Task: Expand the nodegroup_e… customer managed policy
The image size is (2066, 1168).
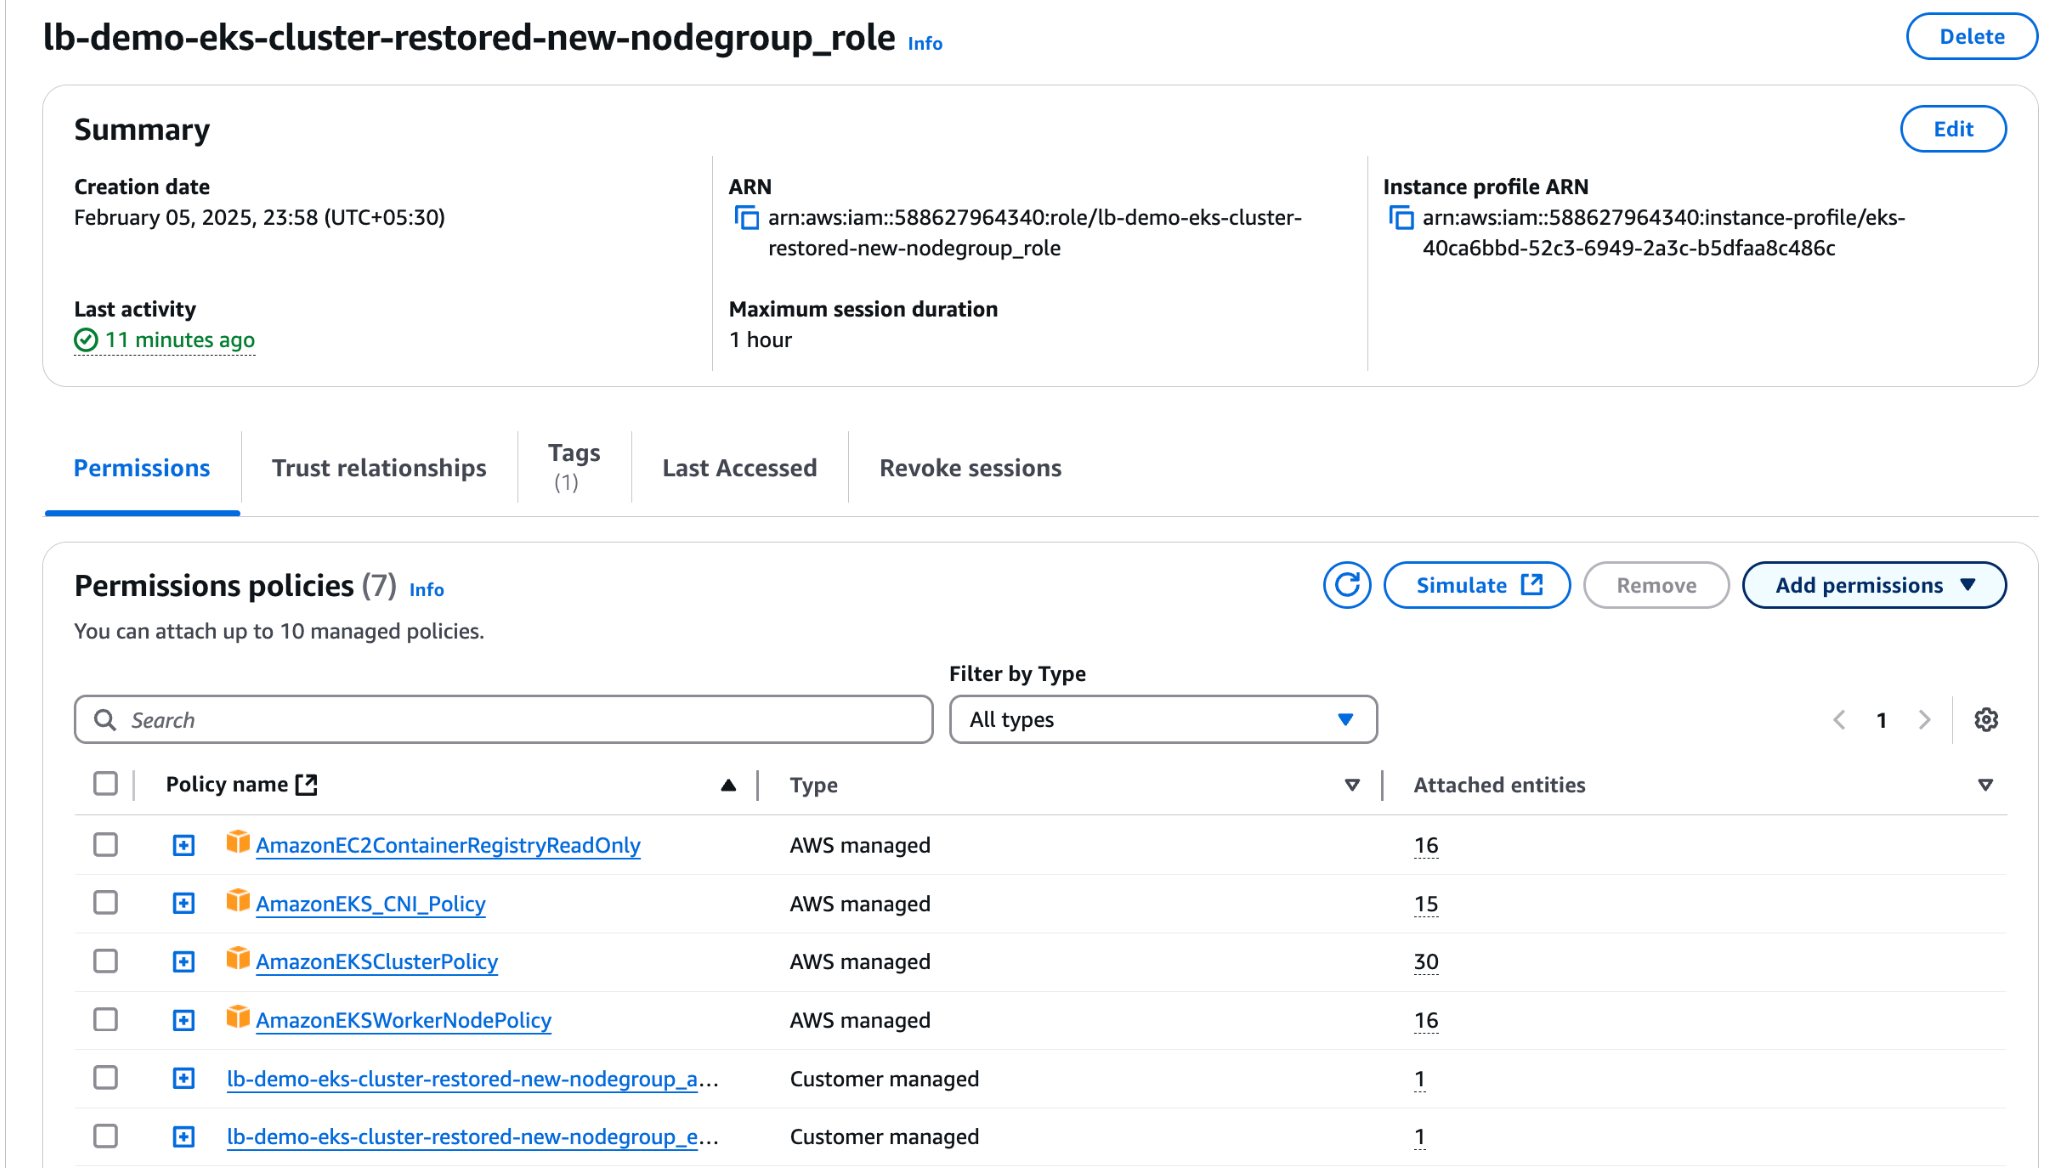Action: coord(184,1137)
